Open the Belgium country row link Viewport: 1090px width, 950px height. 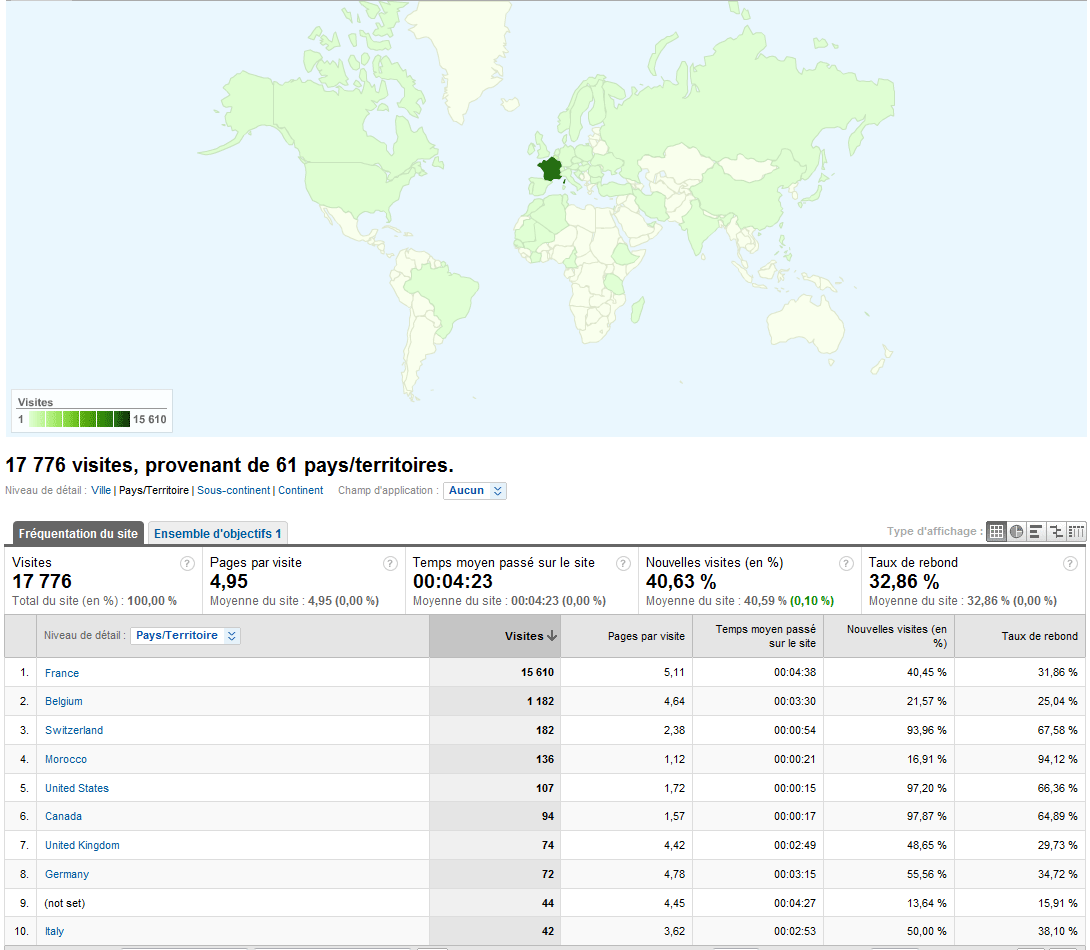64,702
